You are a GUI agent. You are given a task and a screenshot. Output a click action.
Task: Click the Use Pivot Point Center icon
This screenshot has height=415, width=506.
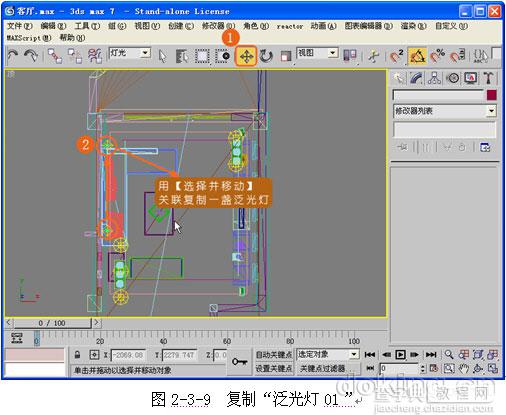(350, 55)
